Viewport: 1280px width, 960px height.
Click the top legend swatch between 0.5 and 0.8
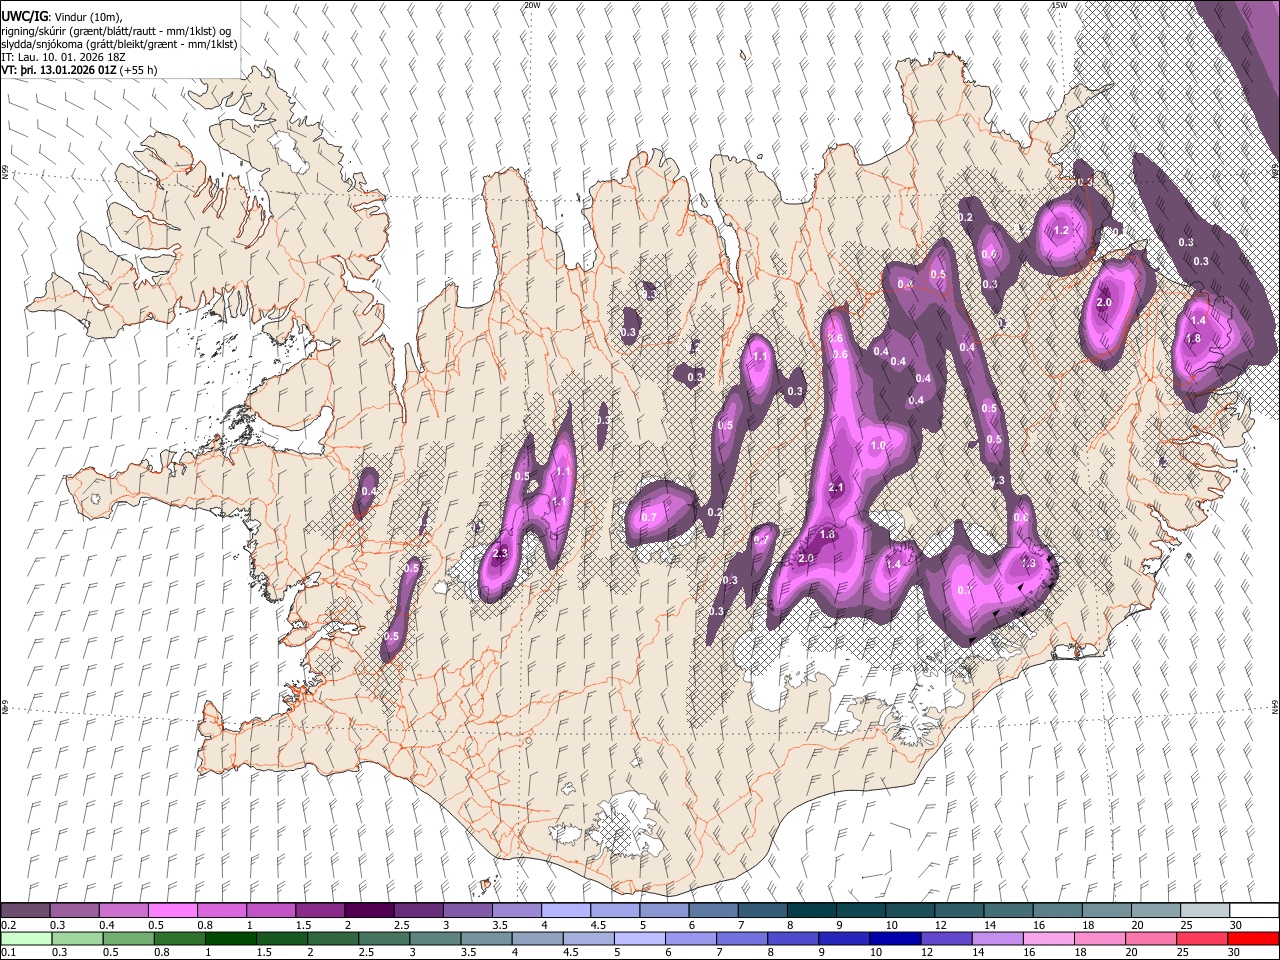pyautogui.click(x=172, y=911)
